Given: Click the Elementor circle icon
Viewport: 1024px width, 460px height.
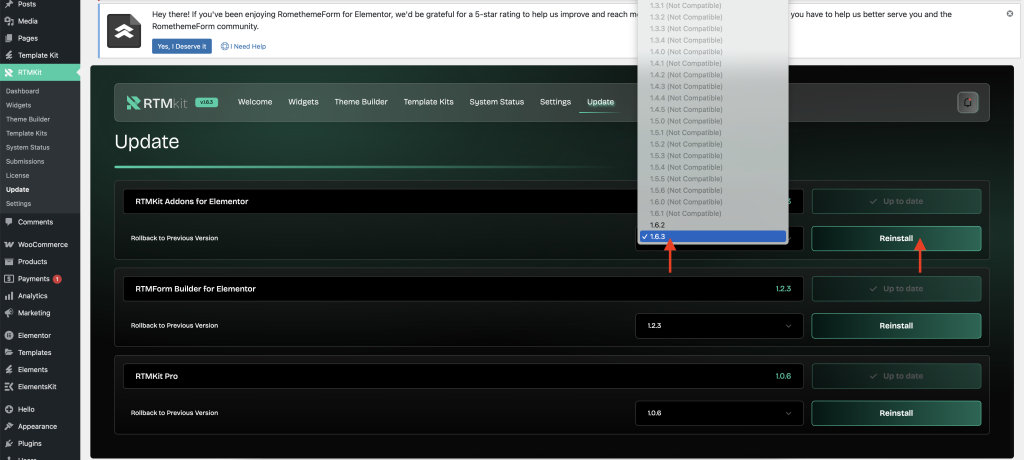Looking at the screenshot, I should [x=9, y=335].
